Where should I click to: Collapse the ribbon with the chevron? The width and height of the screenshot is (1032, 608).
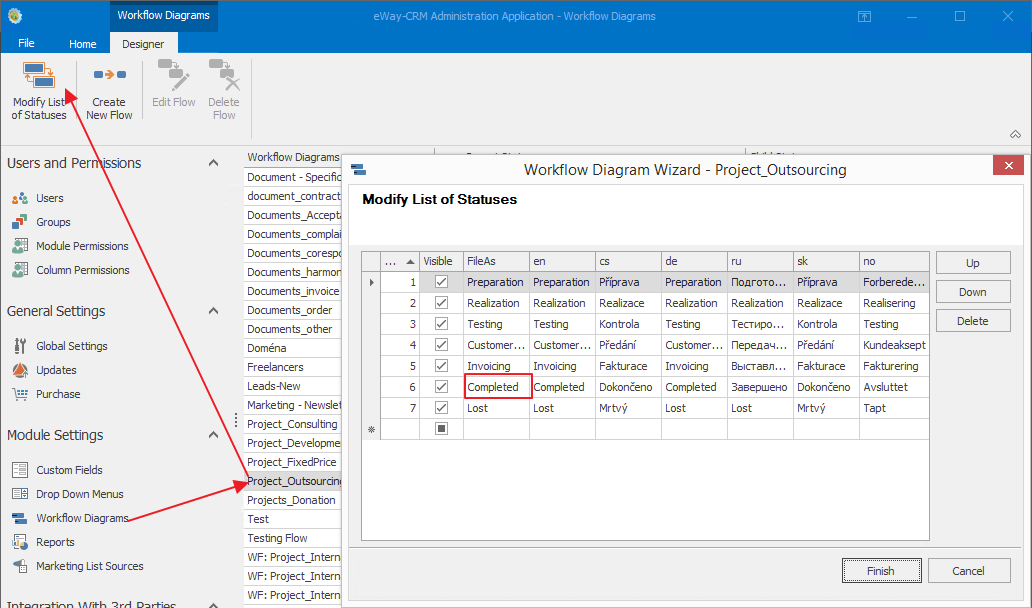tap(1016, 134)
